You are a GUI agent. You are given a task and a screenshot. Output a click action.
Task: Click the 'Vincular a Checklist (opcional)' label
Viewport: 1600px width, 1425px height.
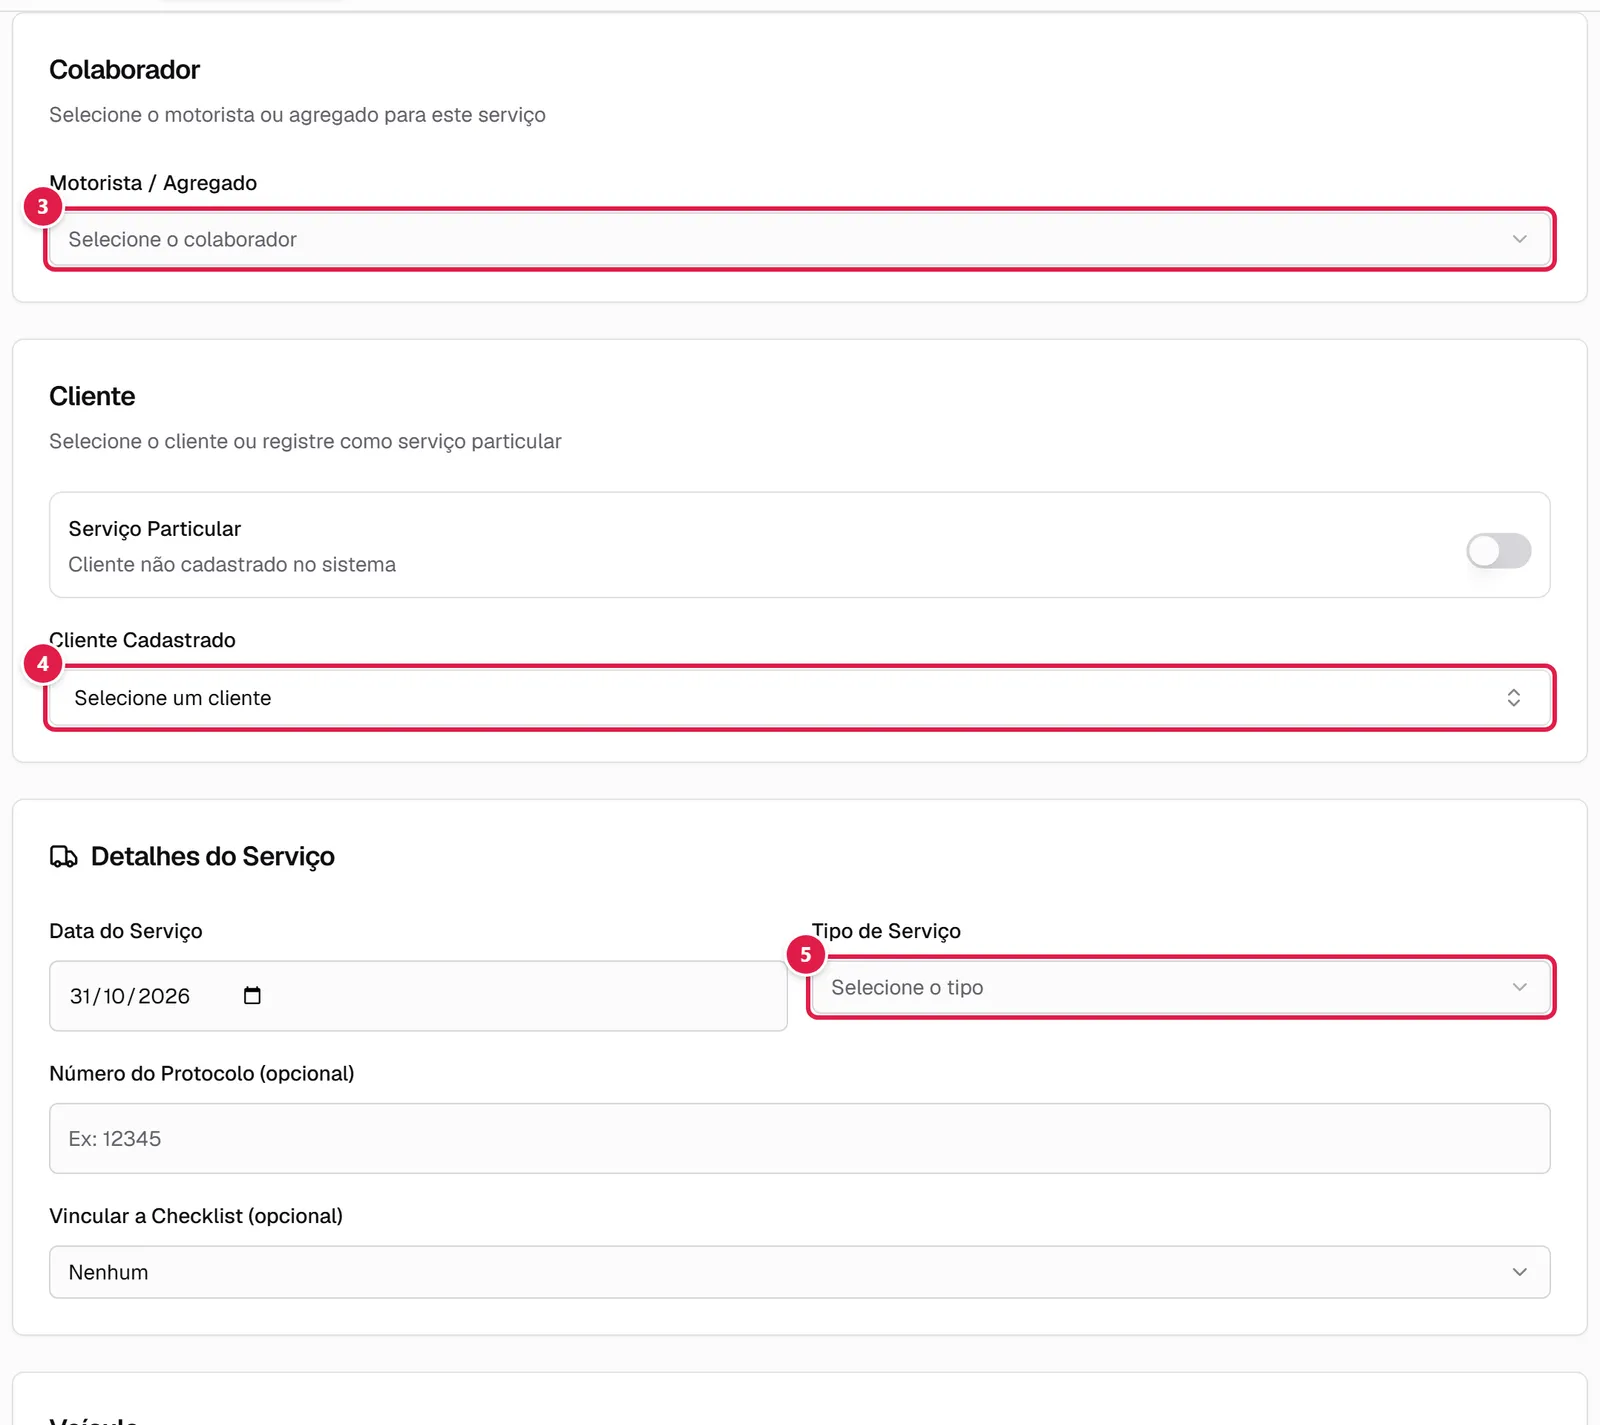[x=196, y=1216]
